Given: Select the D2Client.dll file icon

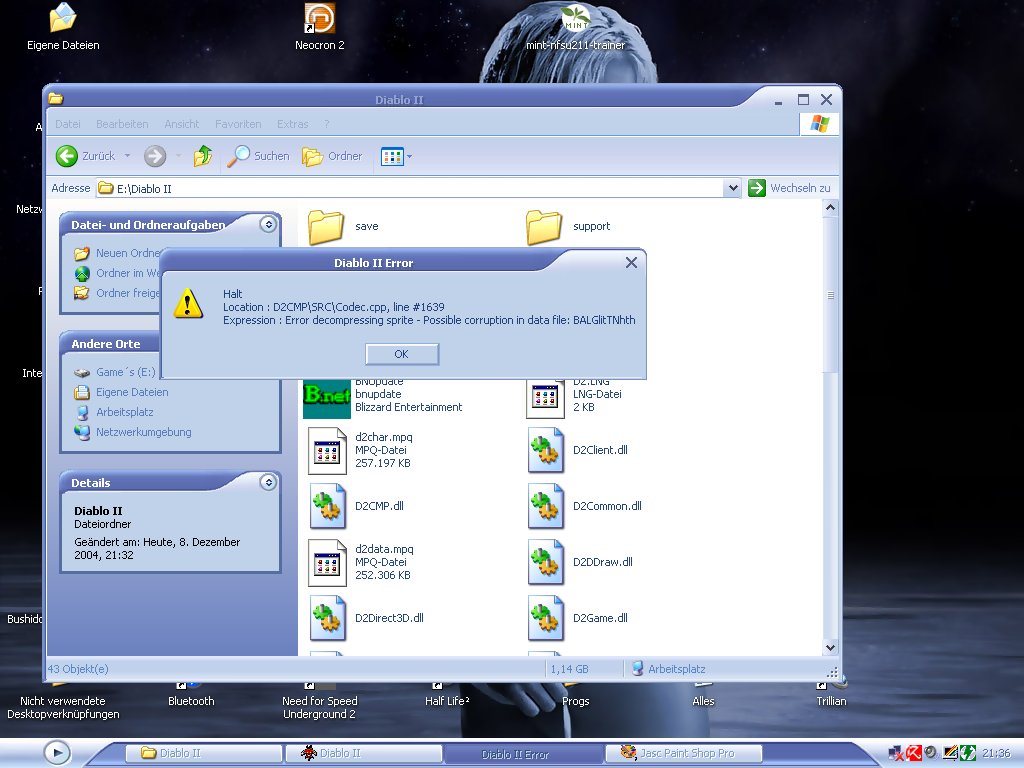Looking at the screenshot, I should (x=546, y=451).
